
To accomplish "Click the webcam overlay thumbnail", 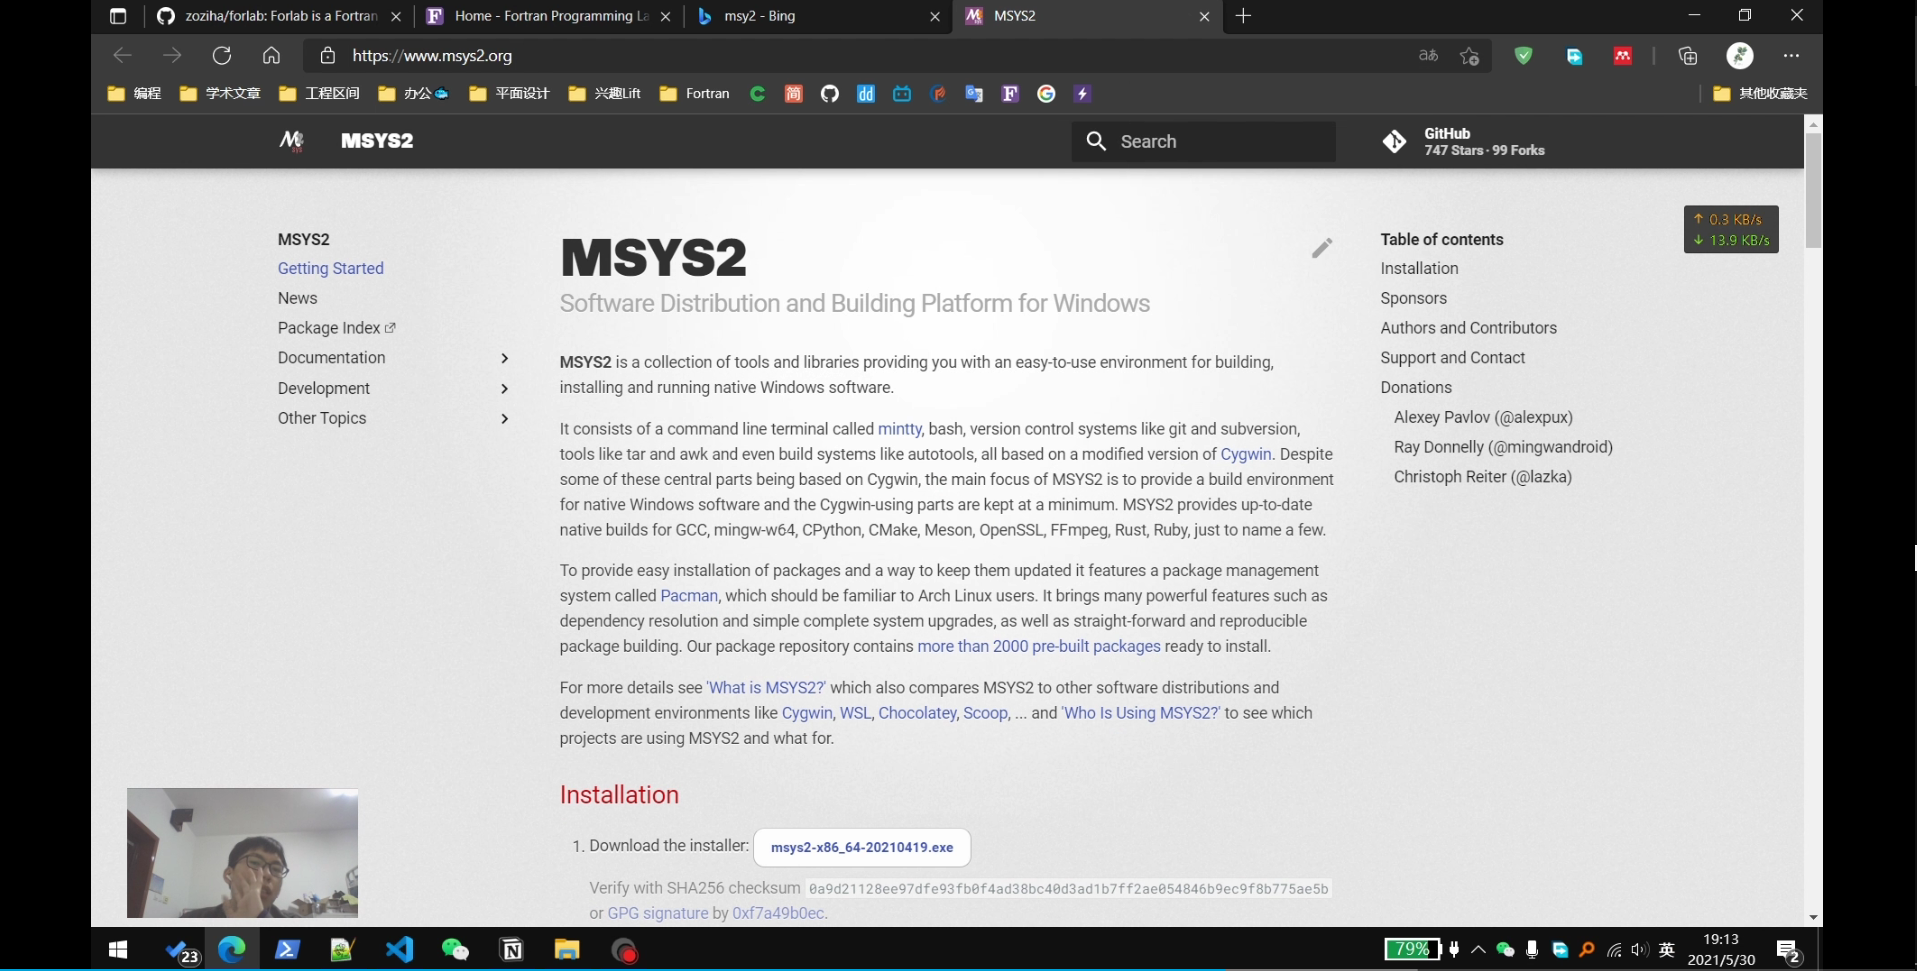I will (242, 853).
